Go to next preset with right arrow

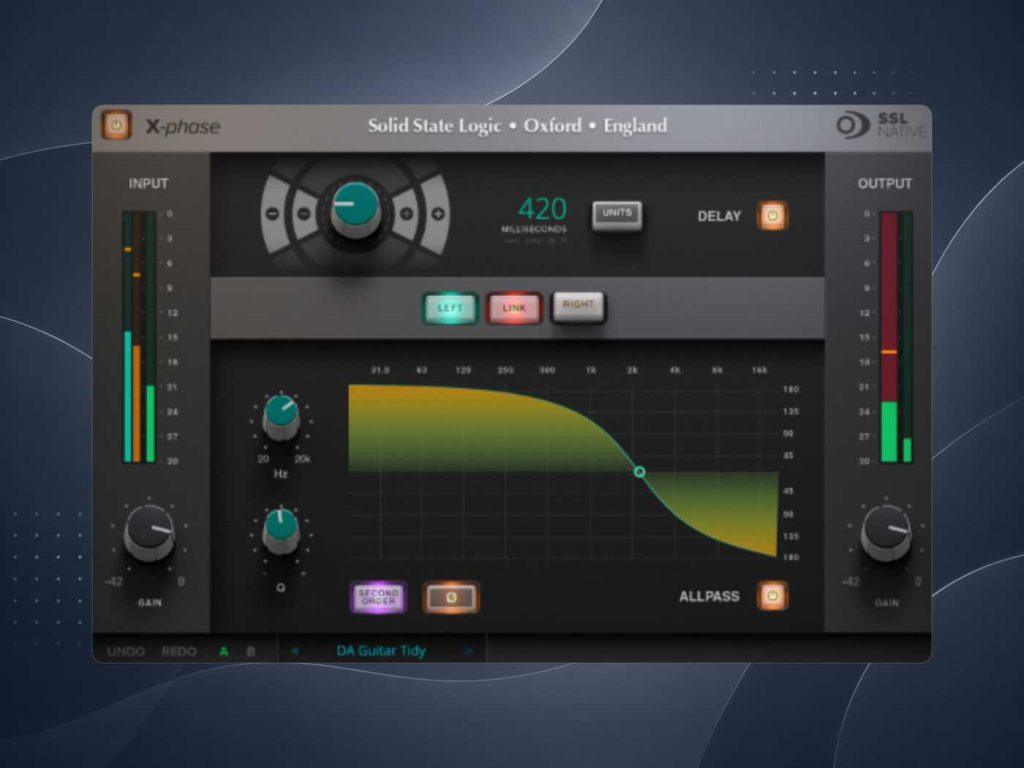point(469,651)
